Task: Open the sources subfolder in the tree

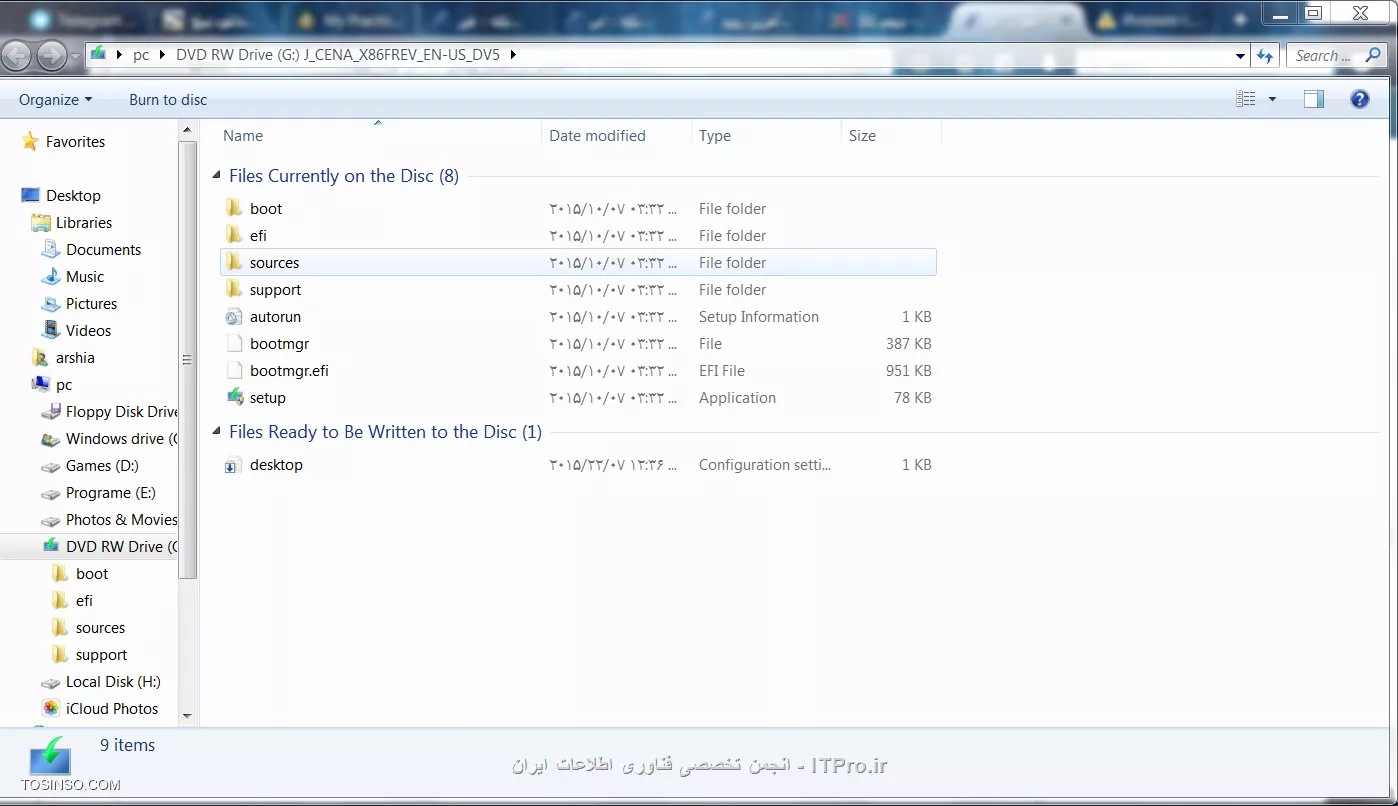Action: [100, 628]
